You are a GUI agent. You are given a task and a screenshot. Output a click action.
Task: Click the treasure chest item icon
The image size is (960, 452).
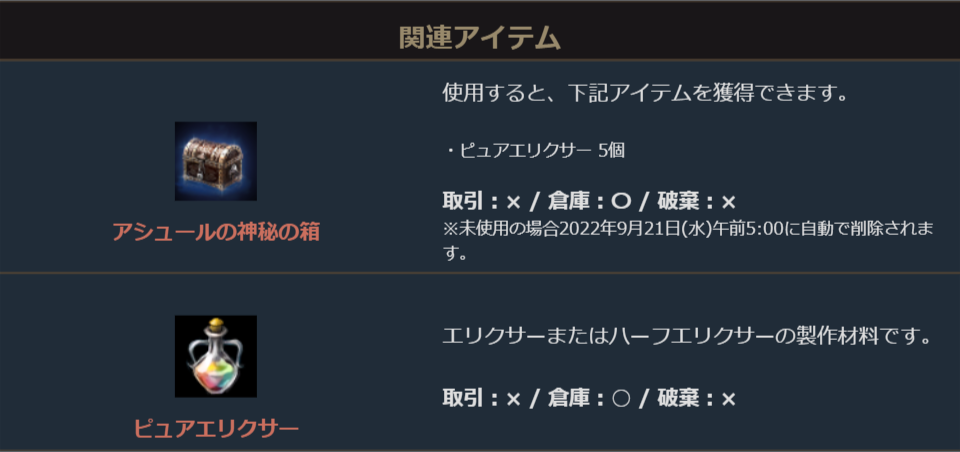(x=215, y=161)
